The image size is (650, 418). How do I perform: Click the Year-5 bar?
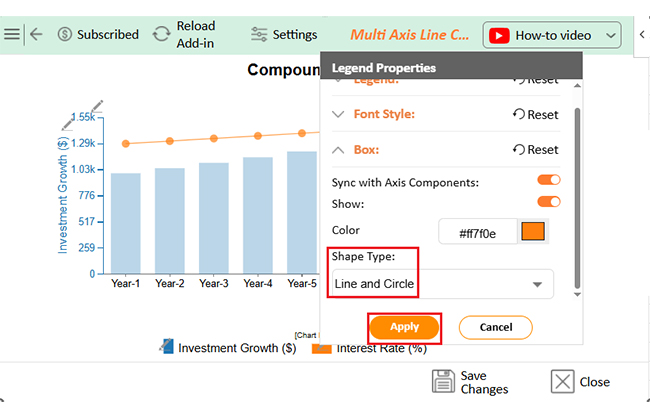pos(302,213)
